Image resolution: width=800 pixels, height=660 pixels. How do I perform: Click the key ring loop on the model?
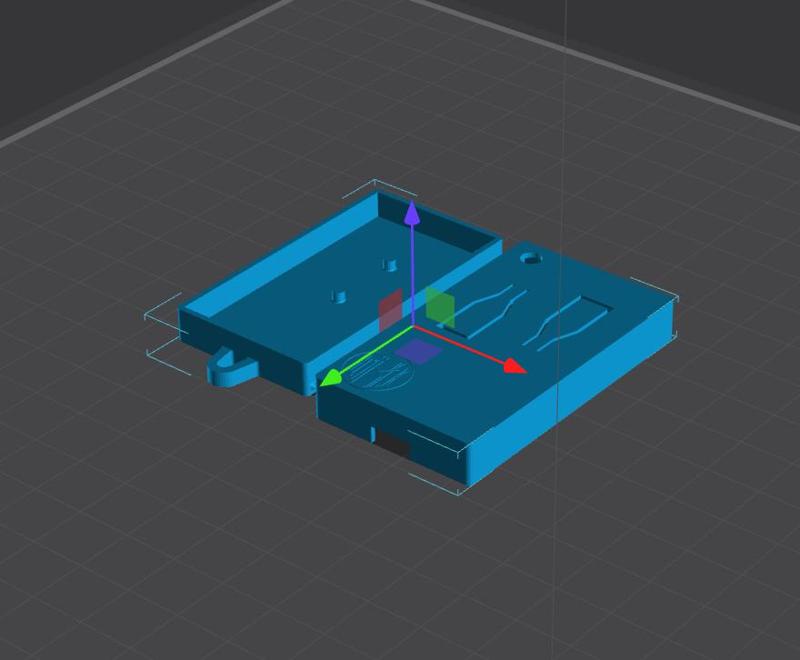(231, 367)
